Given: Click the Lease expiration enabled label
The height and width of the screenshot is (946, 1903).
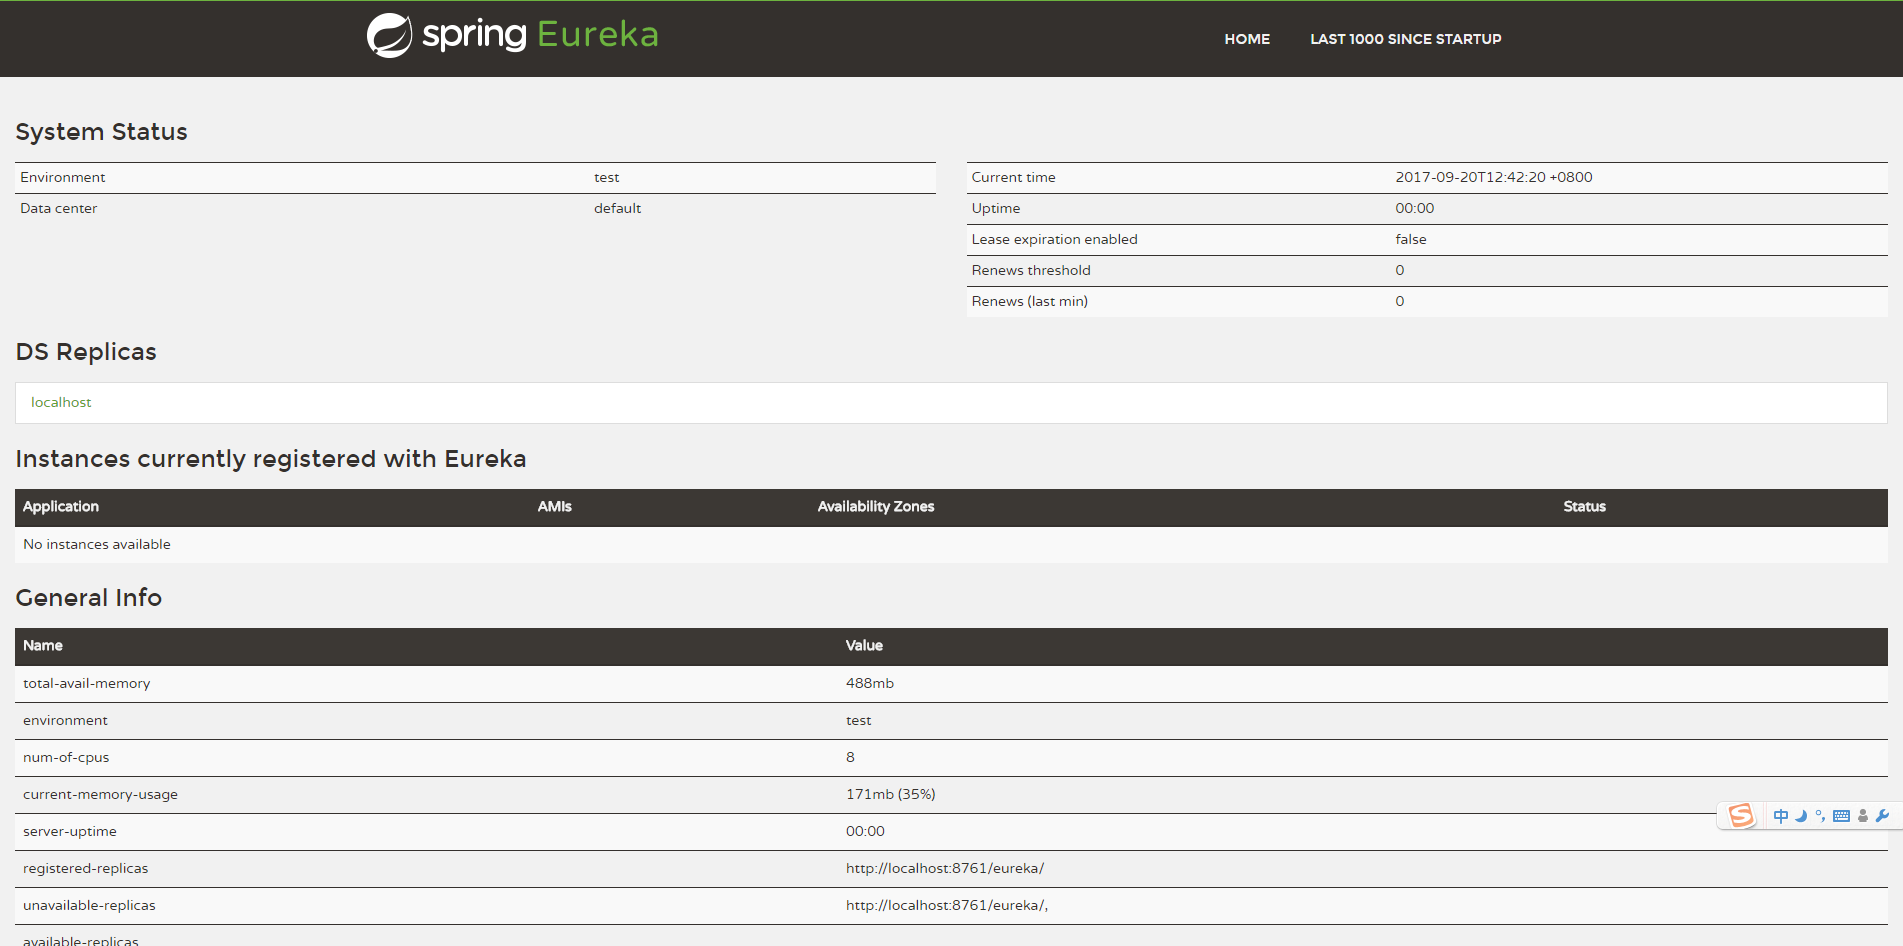Looking at the screenshot, I should click(1055, 239).
